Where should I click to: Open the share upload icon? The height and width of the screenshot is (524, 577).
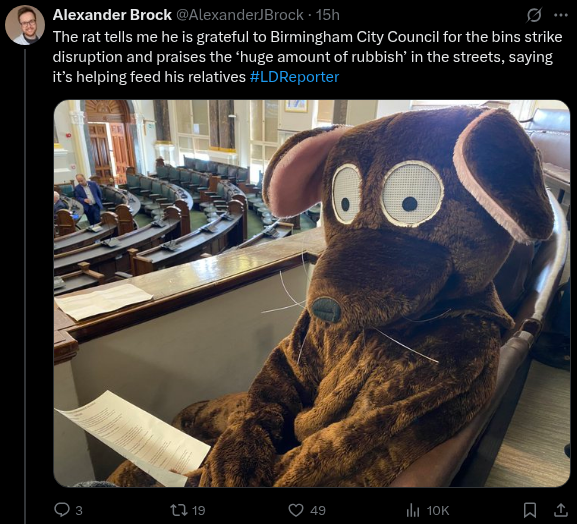(x=561, y=510)
